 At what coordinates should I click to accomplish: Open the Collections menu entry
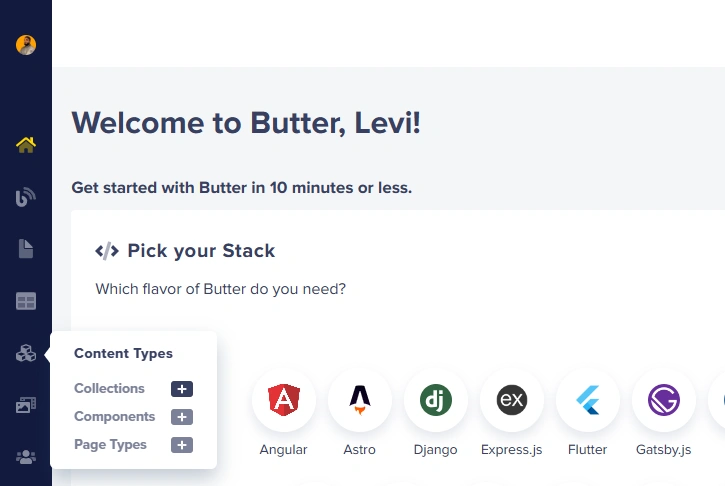[x=109, y=388]
